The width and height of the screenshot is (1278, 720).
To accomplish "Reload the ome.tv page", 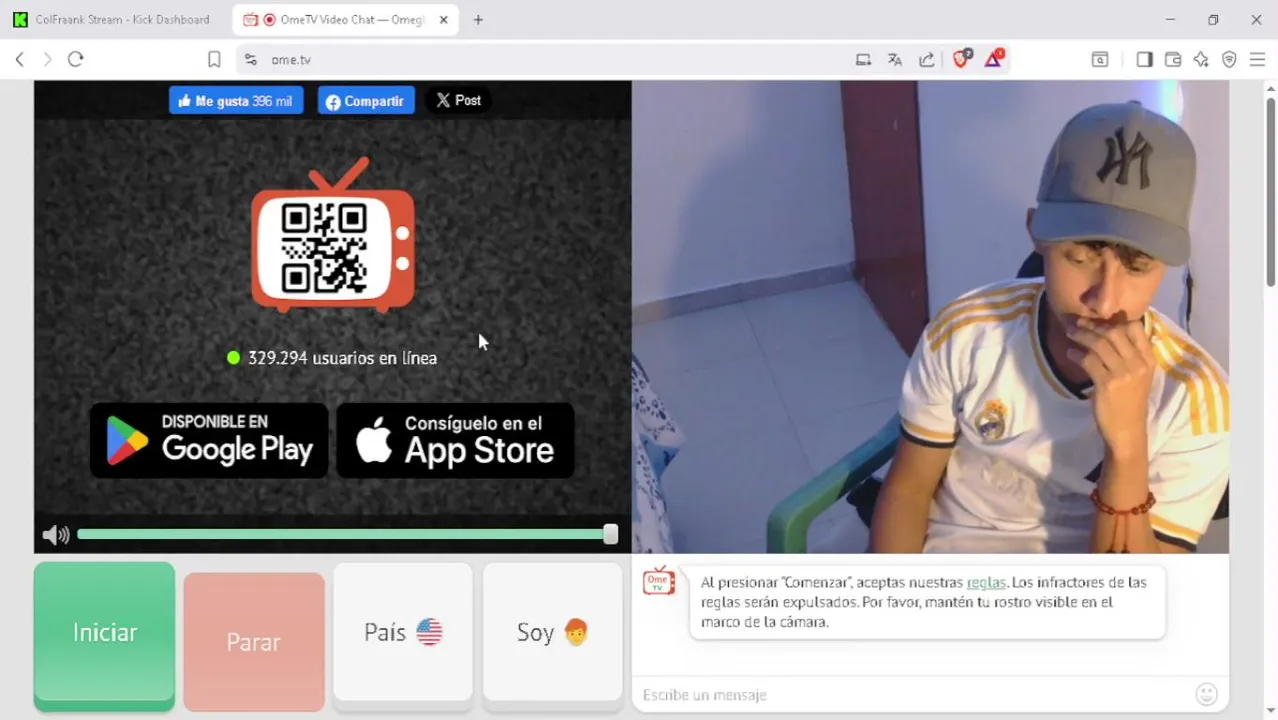I will click(x=75, y=60).
